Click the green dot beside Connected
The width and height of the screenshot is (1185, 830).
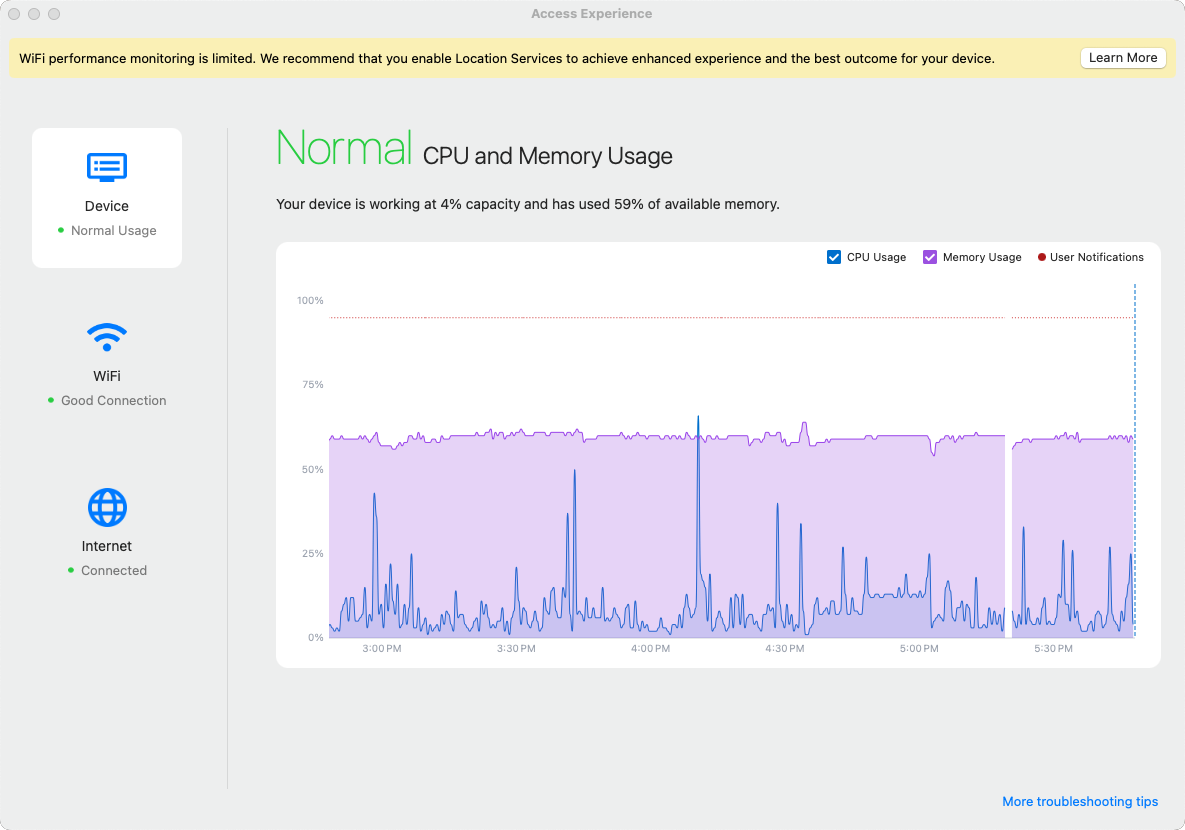click(x=71, y=571)
